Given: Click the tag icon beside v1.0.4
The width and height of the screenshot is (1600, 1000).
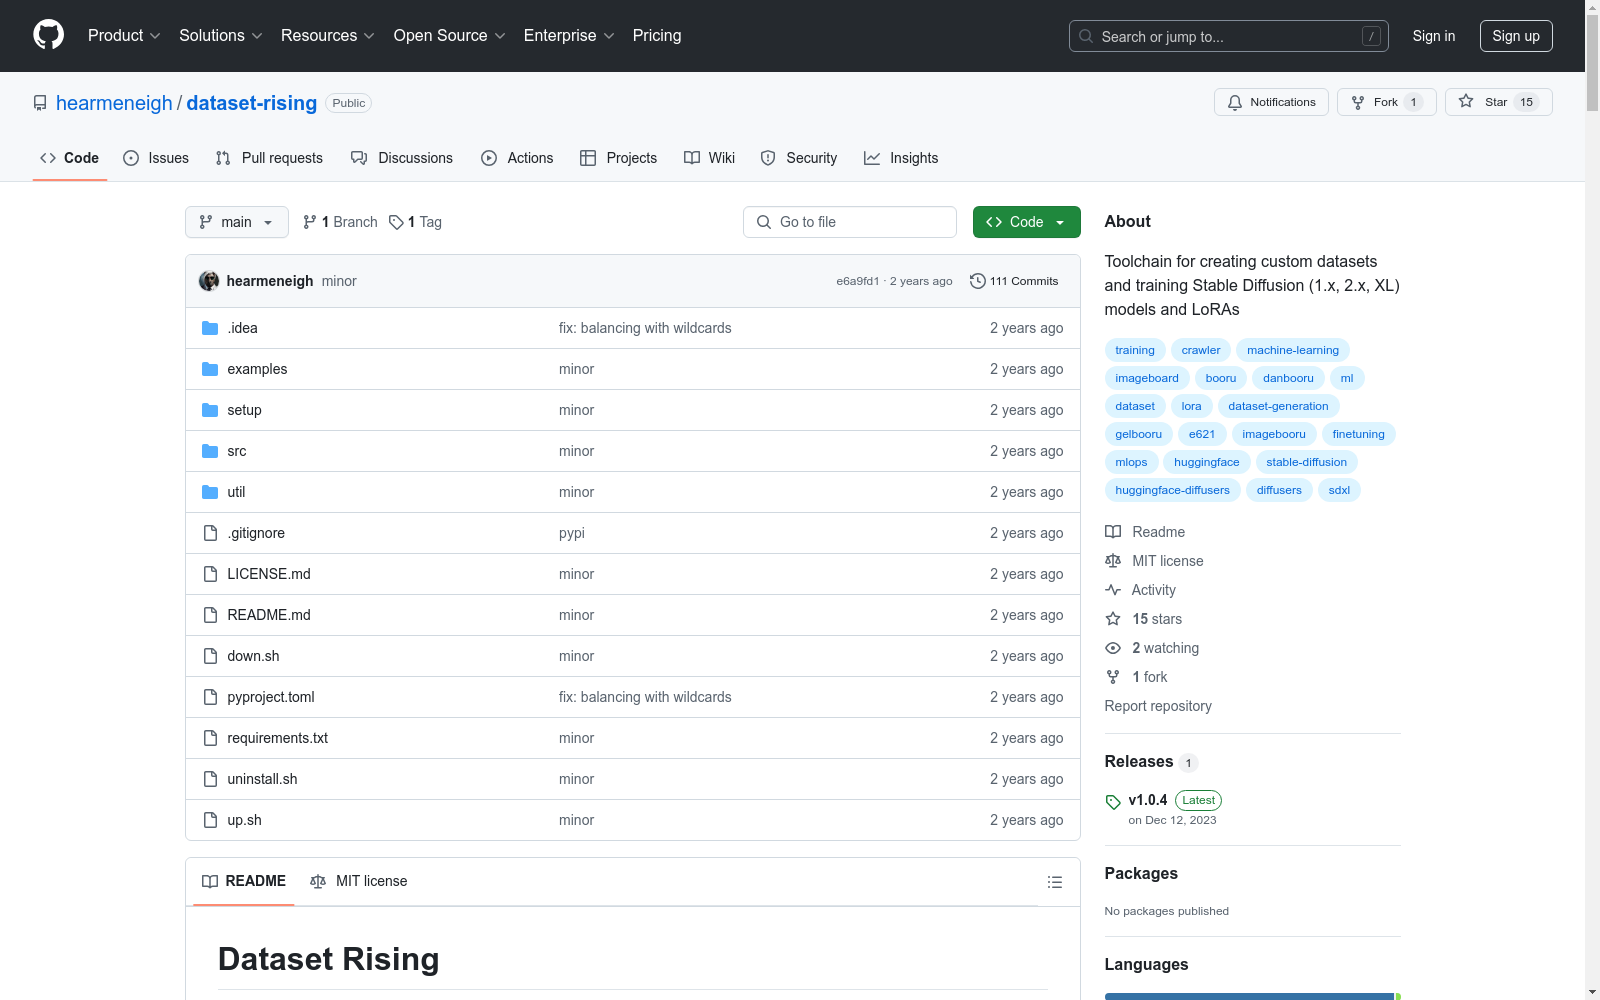Looking at the screenshot, I should [1113, 802].
